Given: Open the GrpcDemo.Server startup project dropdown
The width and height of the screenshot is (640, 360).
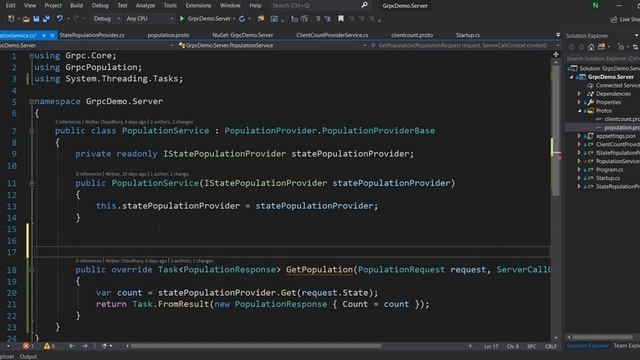Looking at the screenshot, I should [234, 19].
